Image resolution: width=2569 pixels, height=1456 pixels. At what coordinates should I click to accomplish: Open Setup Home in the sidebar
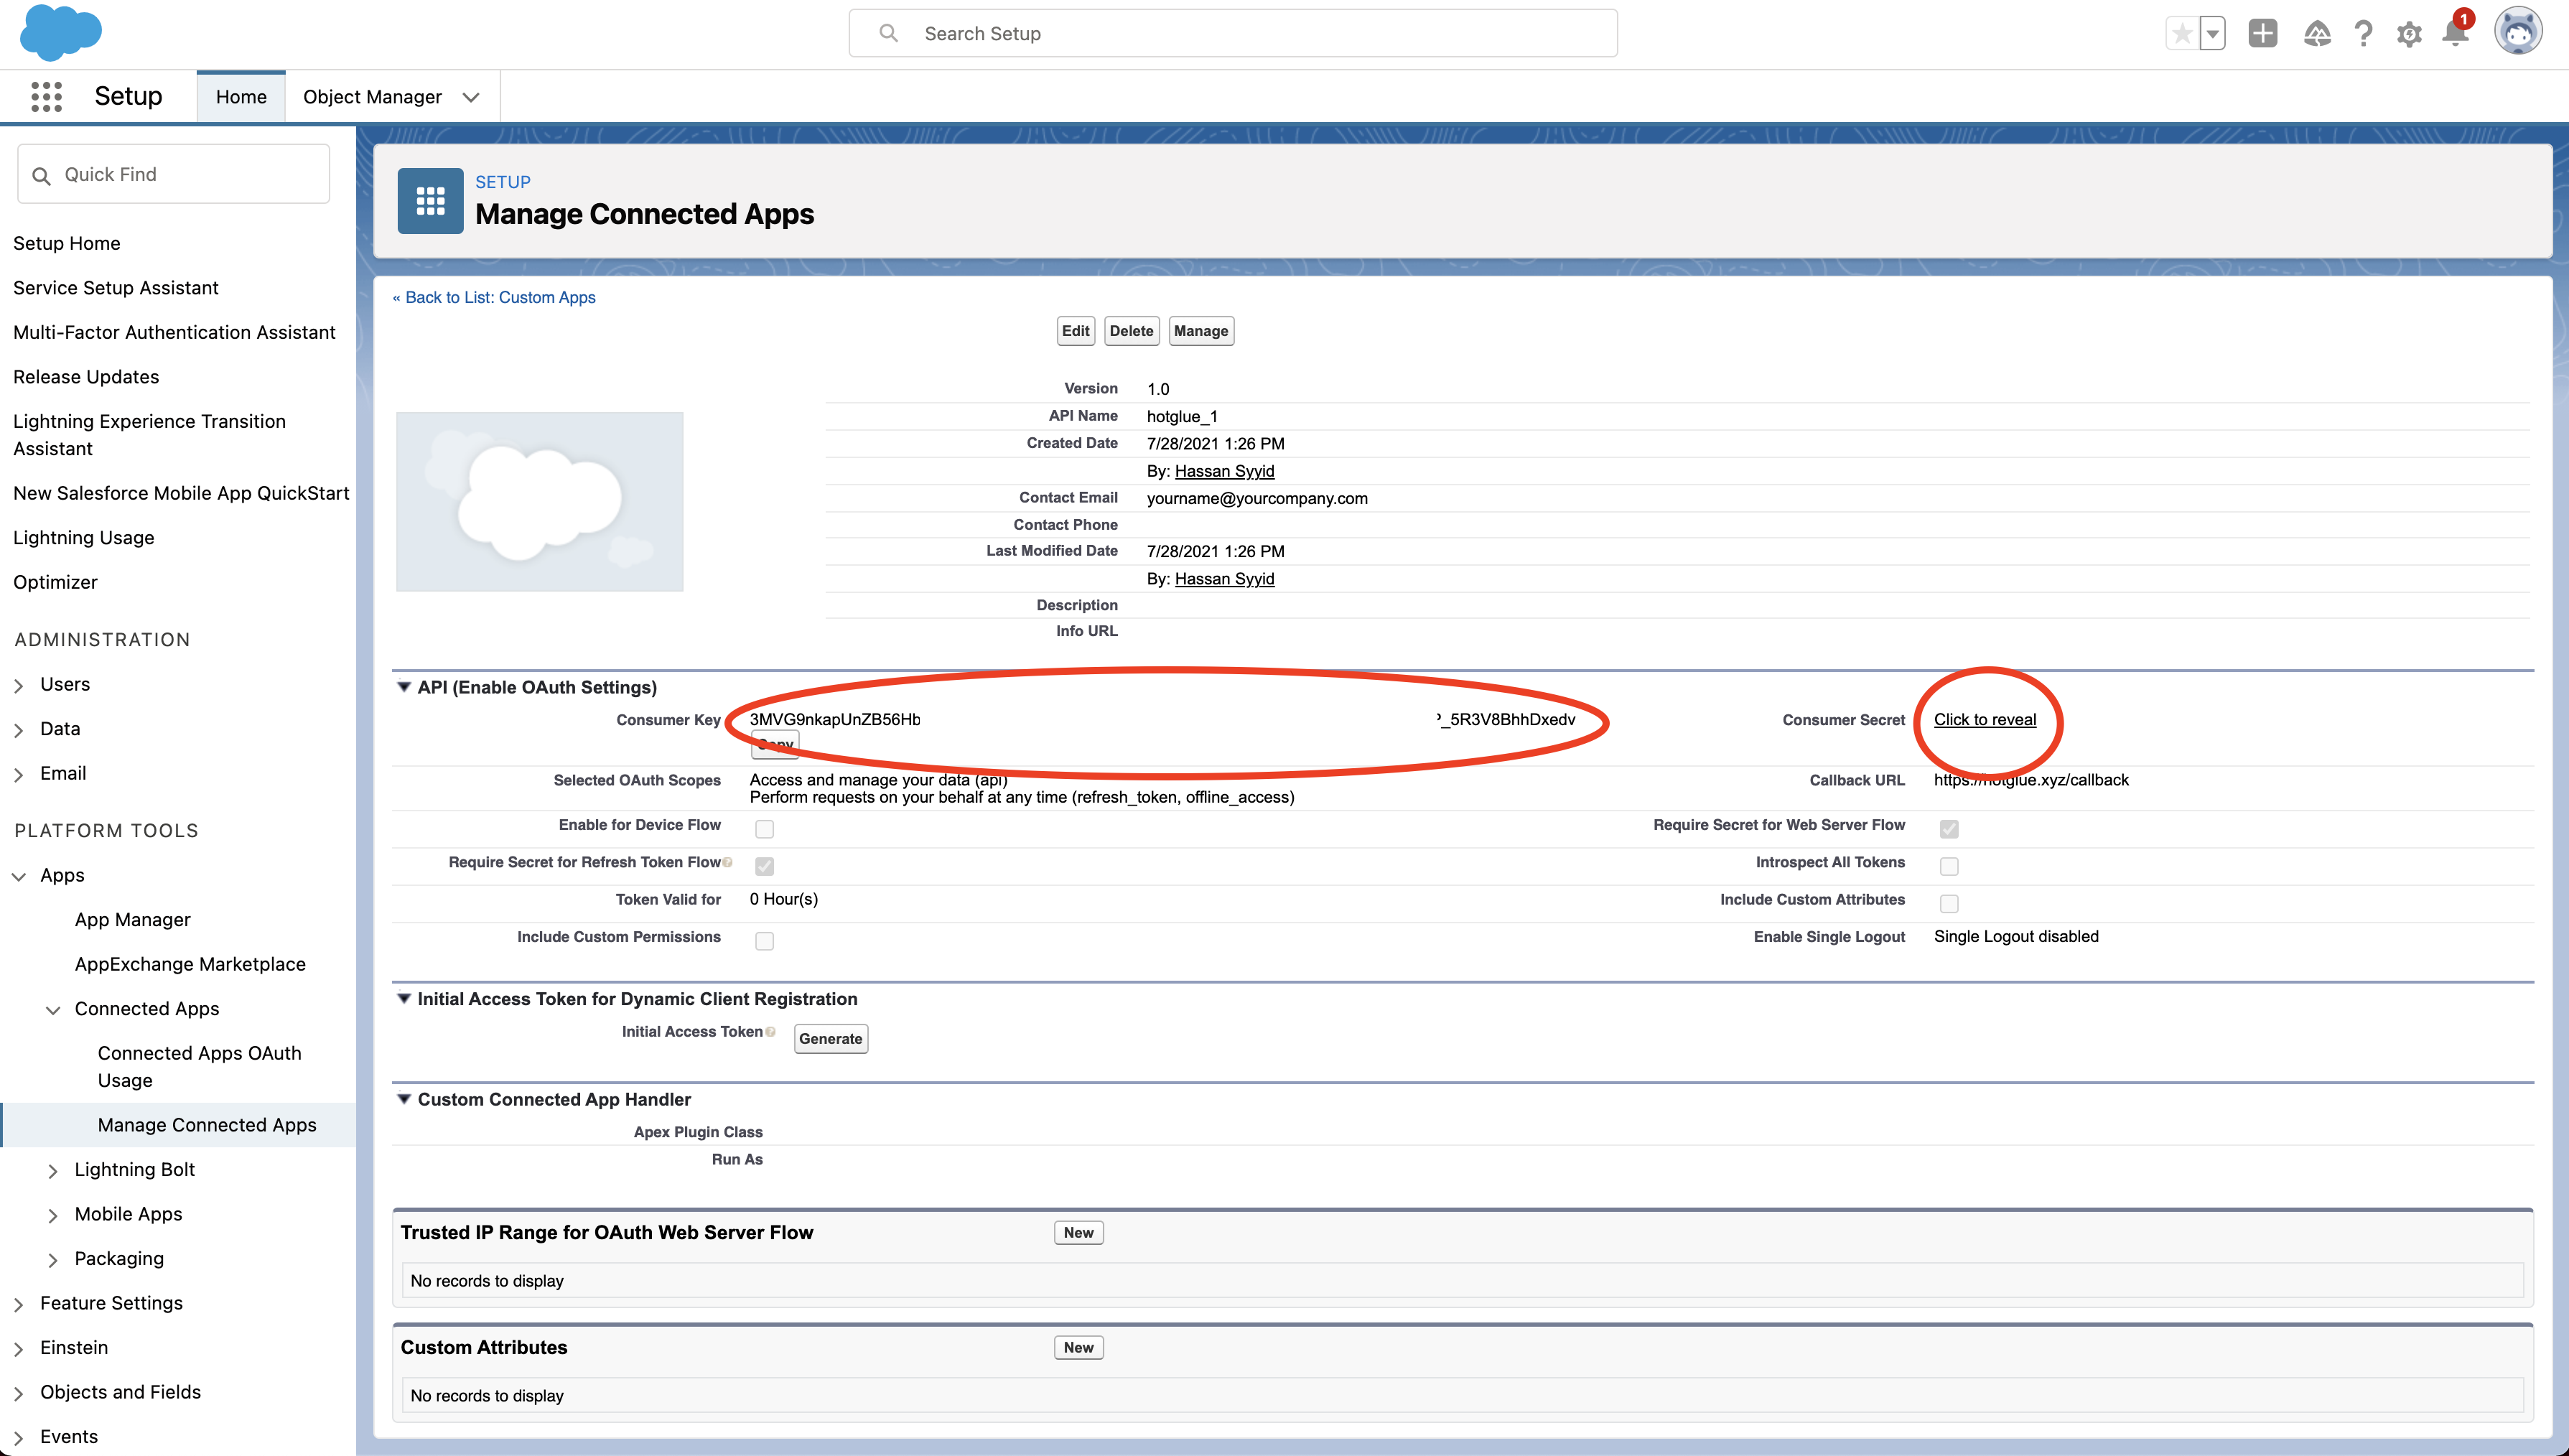tap(67, 243)
